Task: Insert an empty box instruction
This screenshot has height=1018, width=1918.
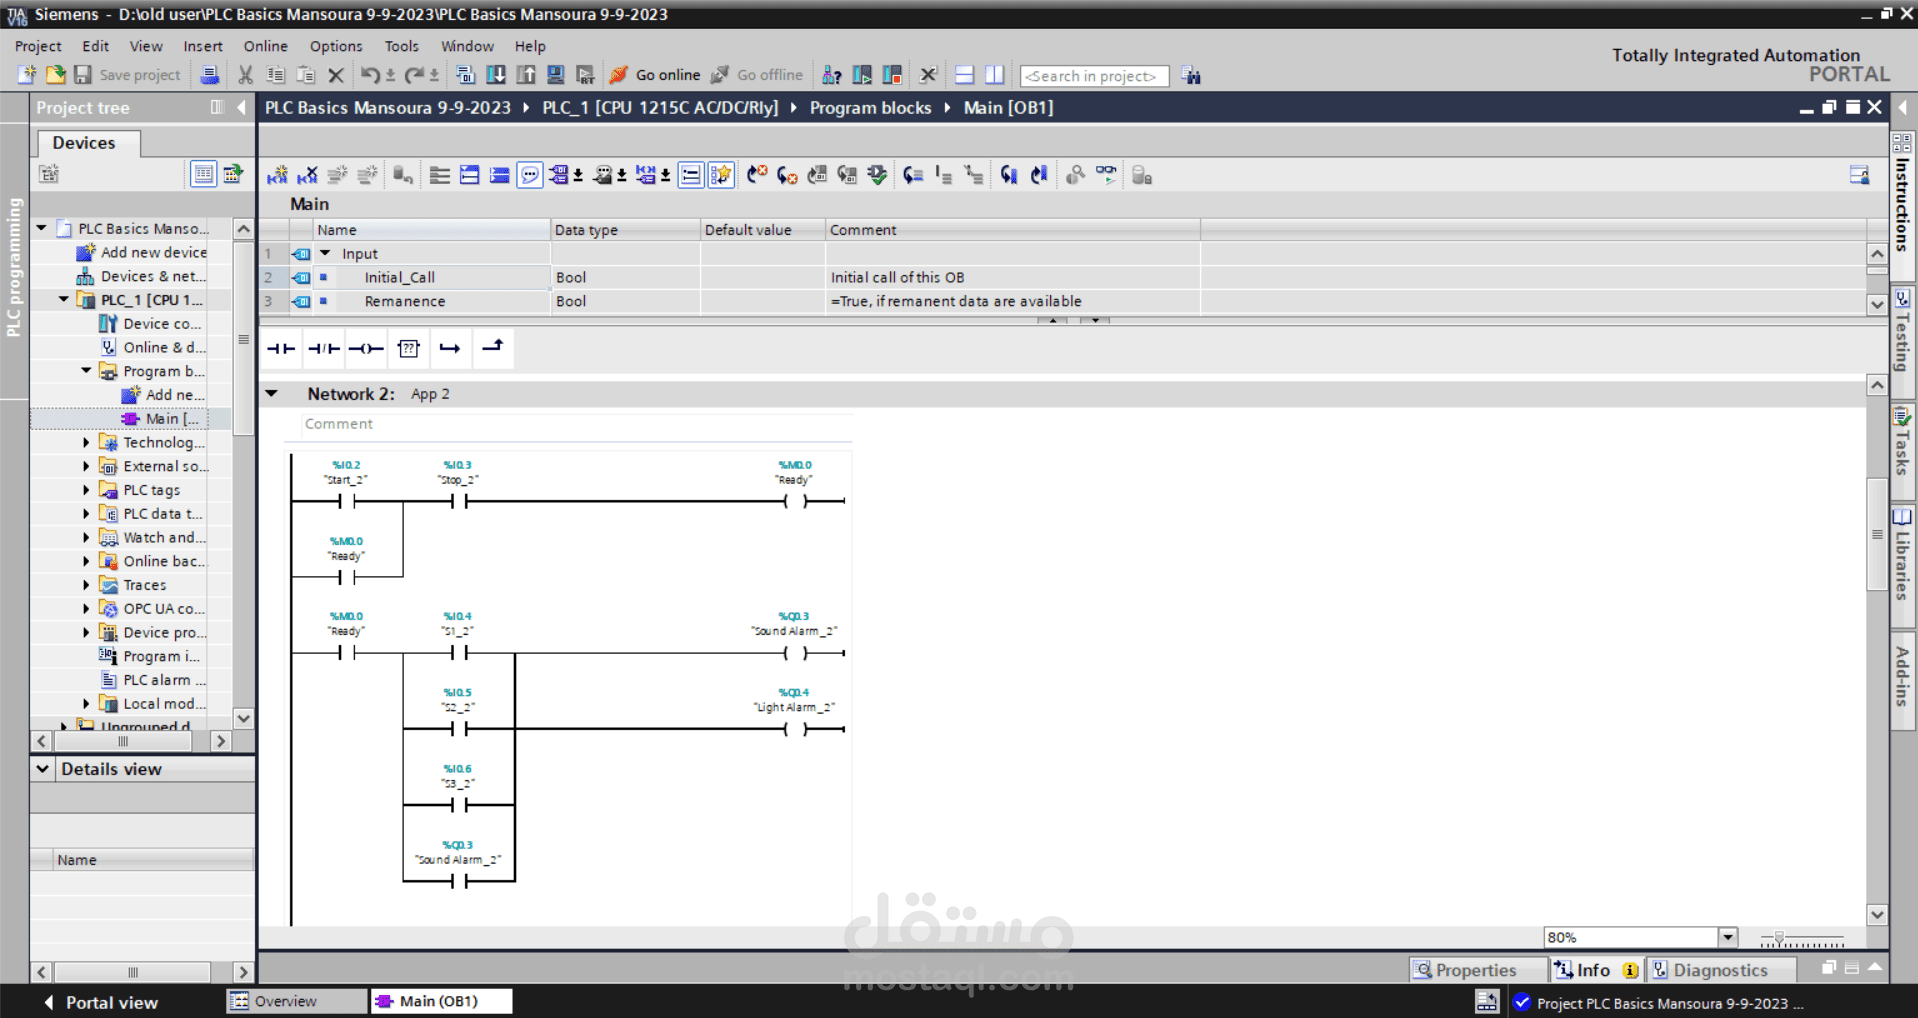Action: tap(408, 348)
